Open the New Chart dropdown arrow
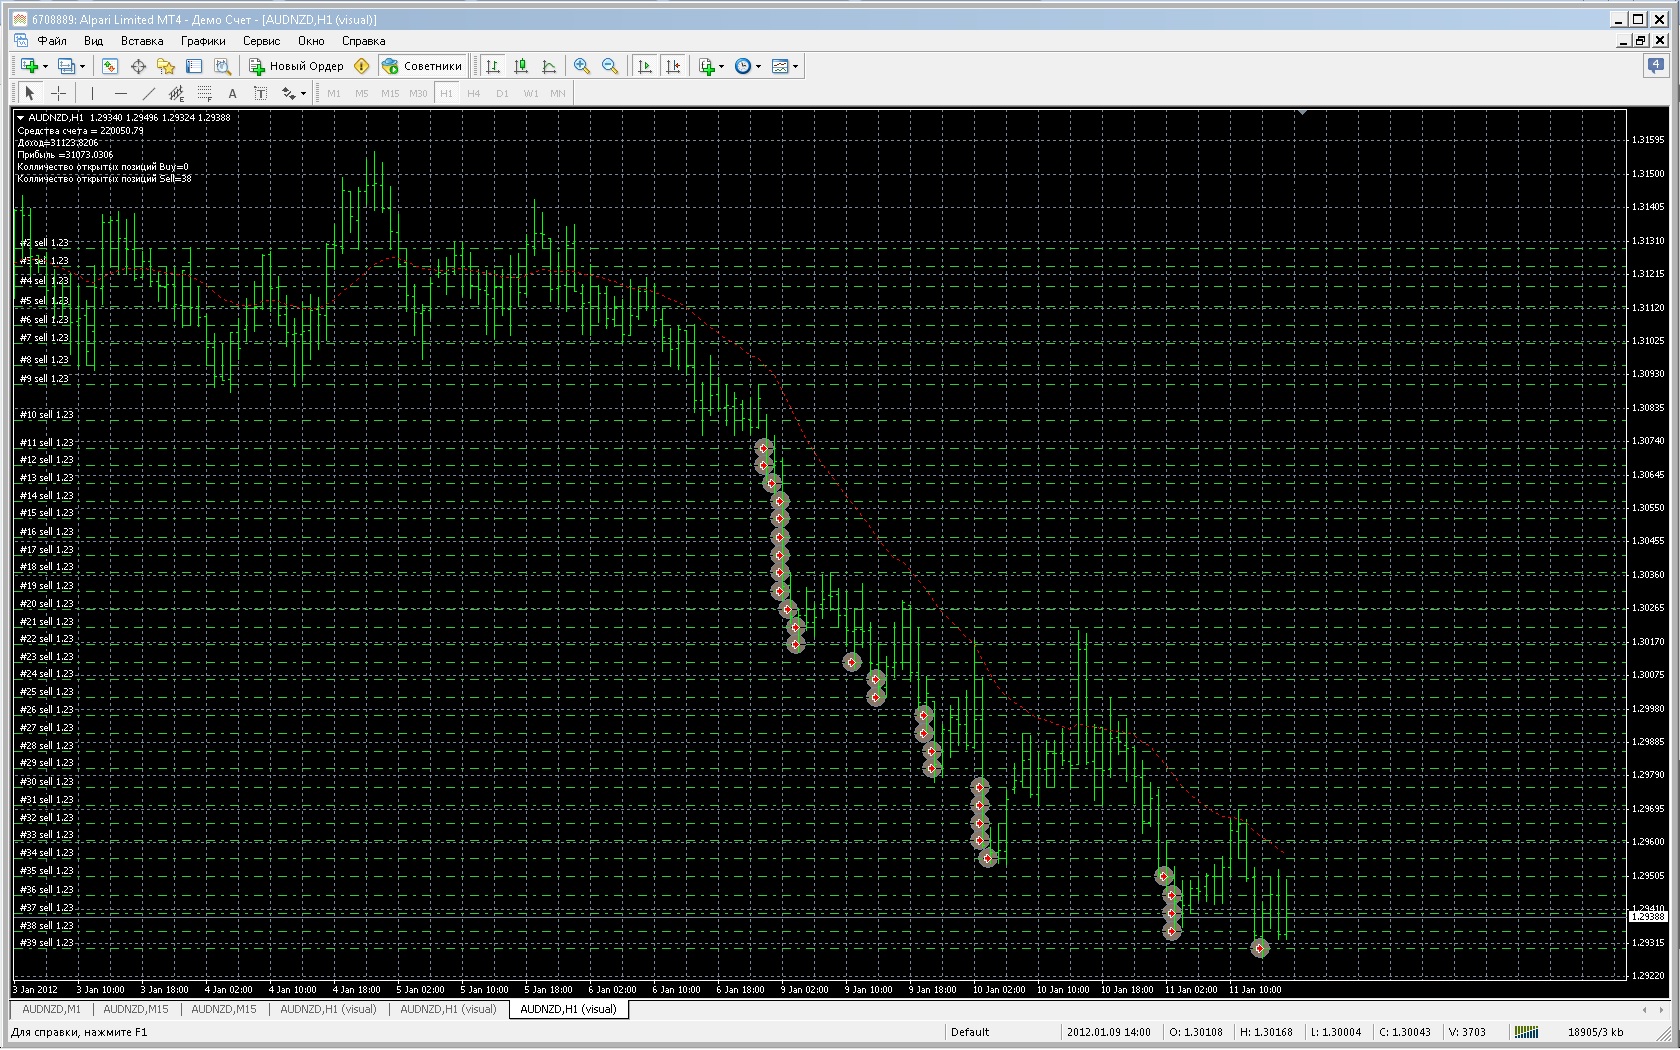The height and width of the screenshot is (1050, 1680). pos(45,67)
